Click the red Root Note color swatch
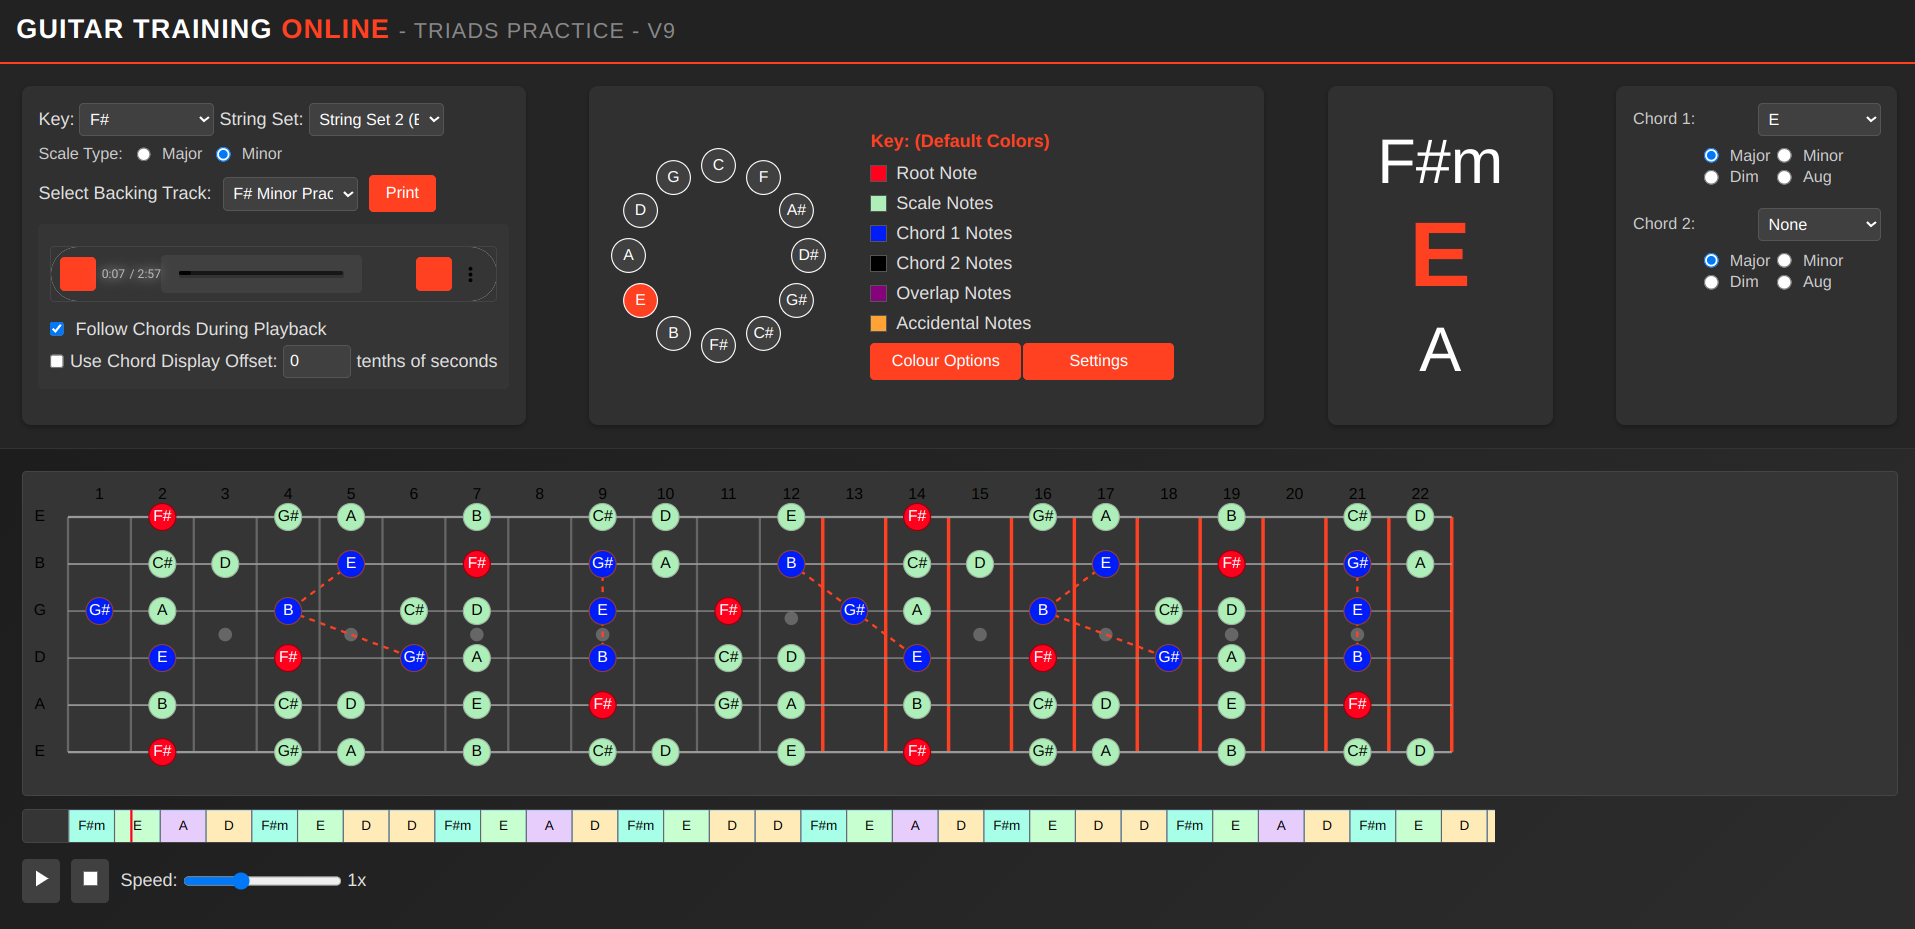This screenshot has height=929, width=1915. pos(878,174)
